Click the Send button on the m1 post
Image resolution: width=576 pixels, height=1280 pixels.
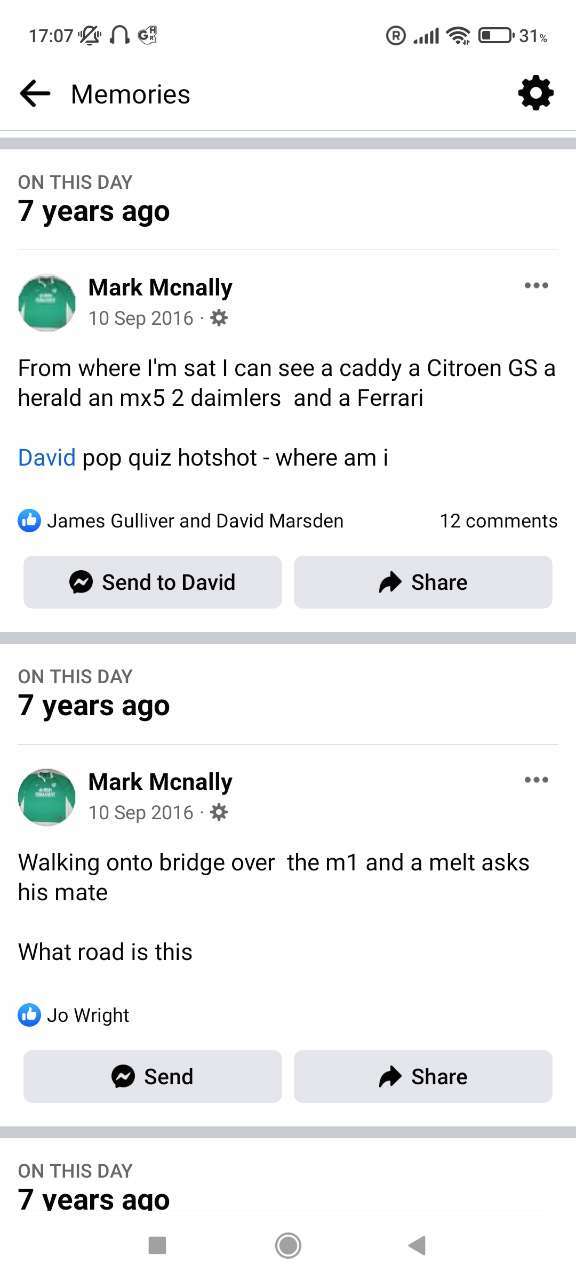click(153, 1076)
